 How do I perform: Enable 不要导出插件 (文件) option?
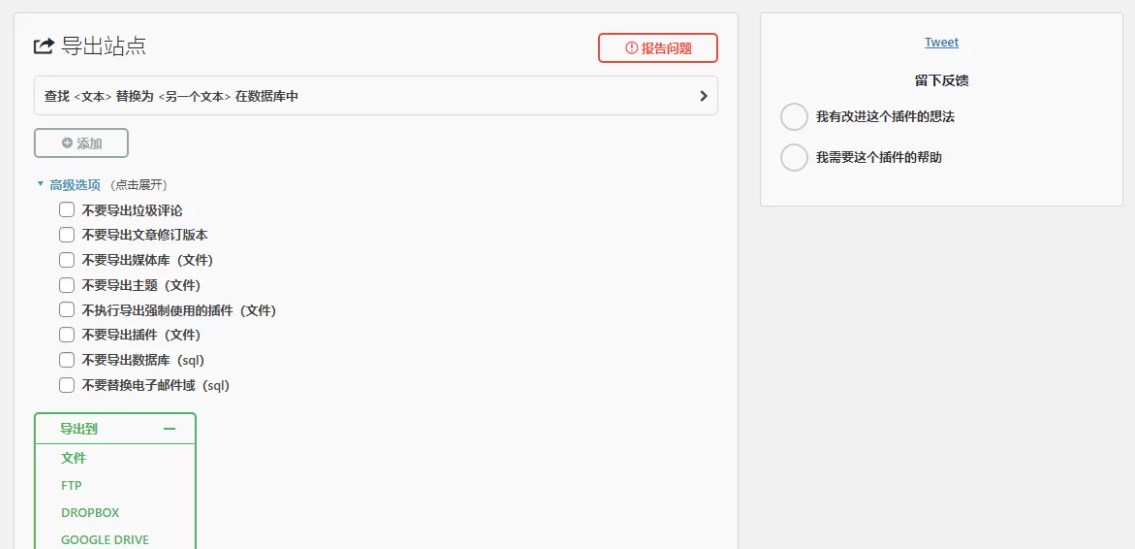(67, 335)
